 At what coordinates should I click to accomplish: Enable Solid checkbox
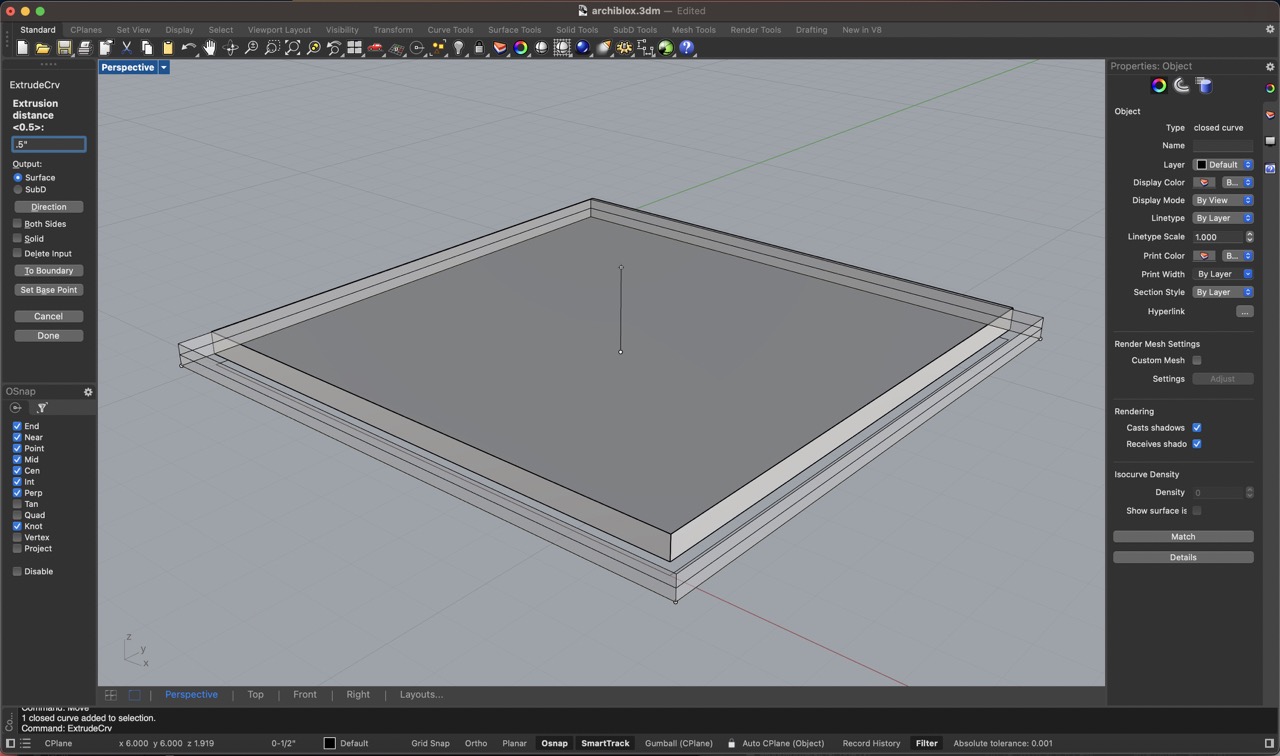coord(17,239)
